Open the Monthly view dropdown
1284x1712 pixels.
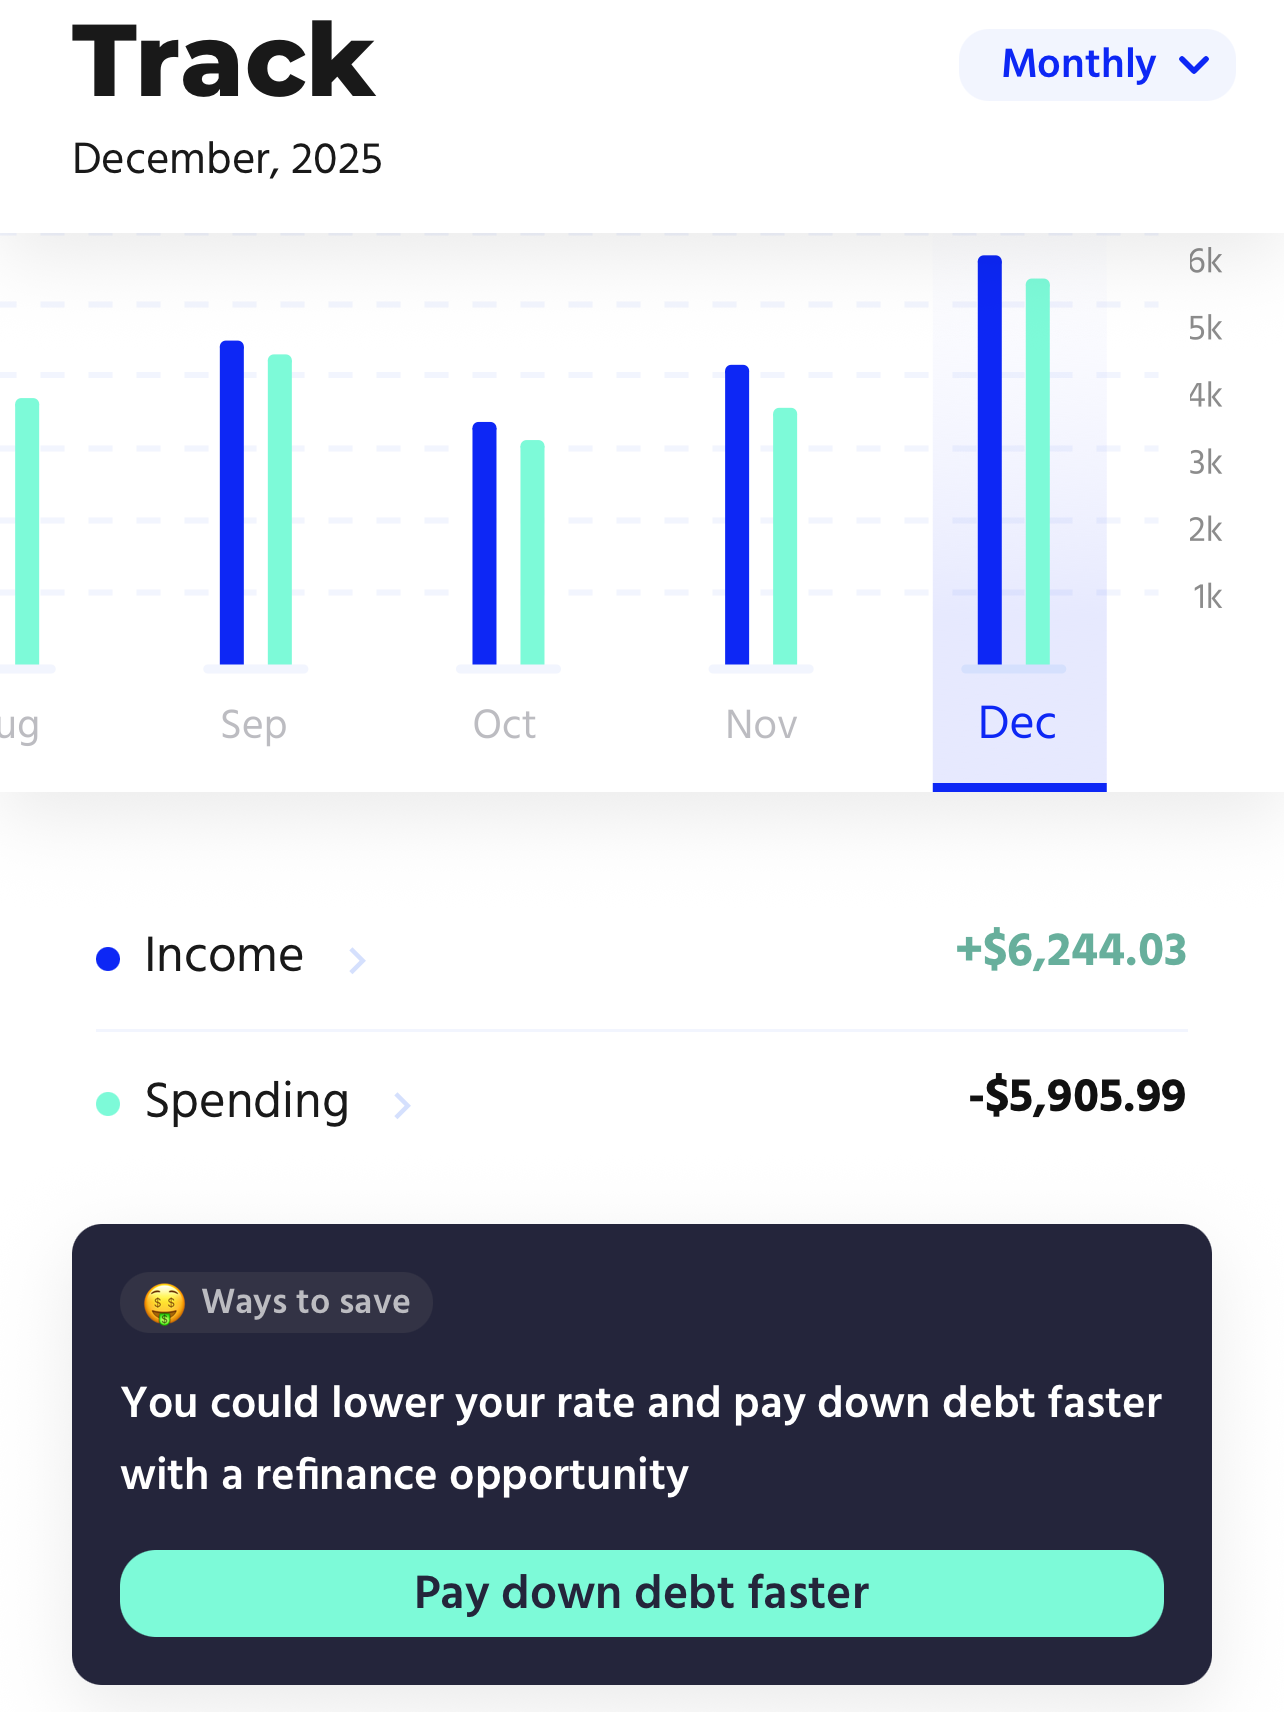coord(1095,64)
